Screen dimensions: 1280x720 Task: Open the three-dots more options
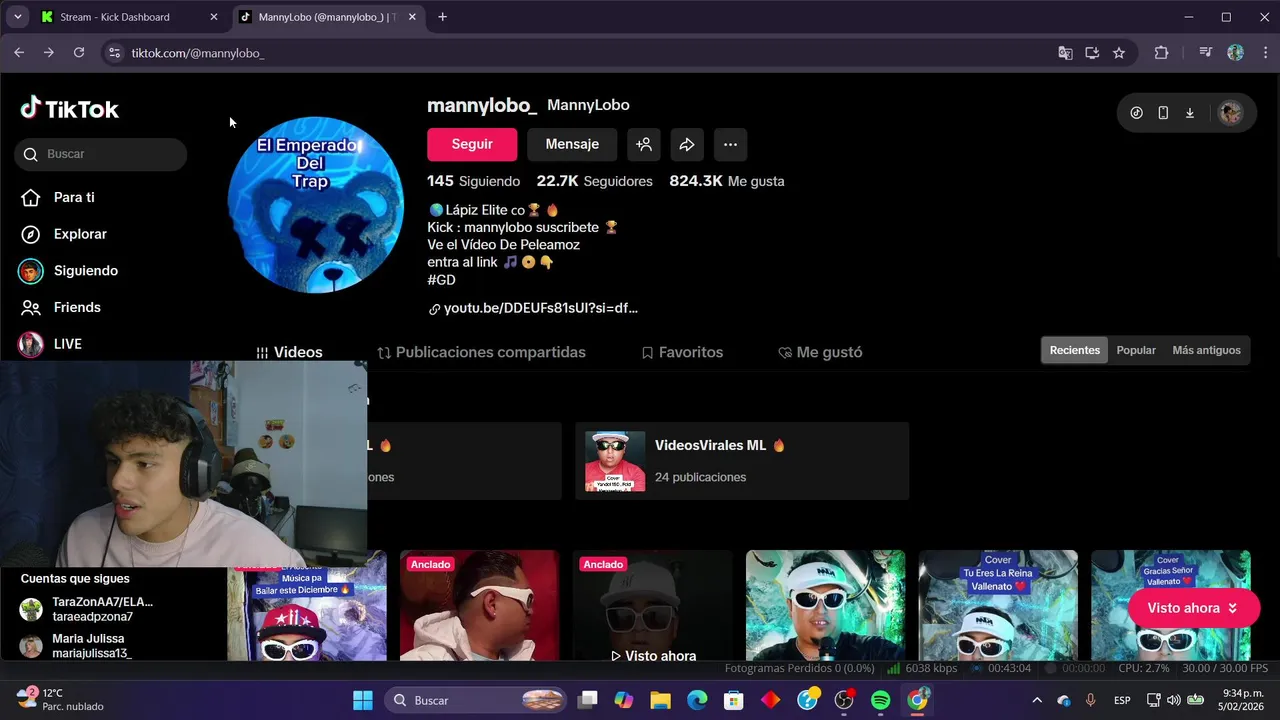pos(730,144)
